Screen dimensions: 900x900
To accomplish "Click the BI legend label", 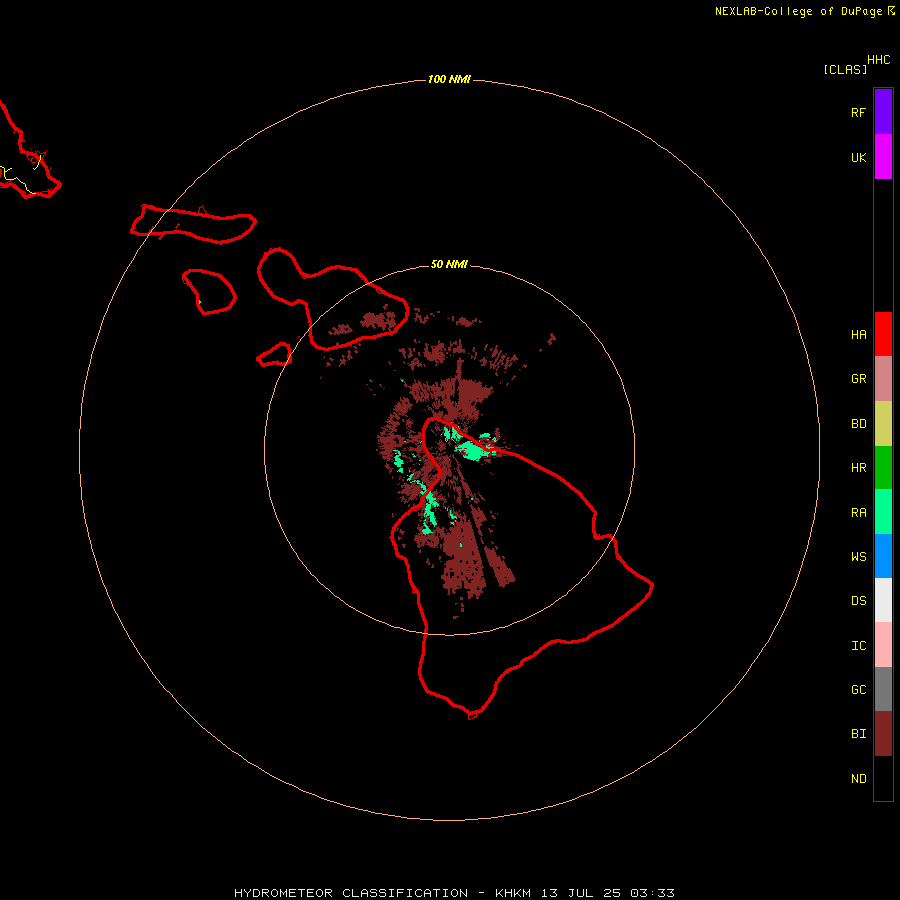I will (x=858, y=734).
